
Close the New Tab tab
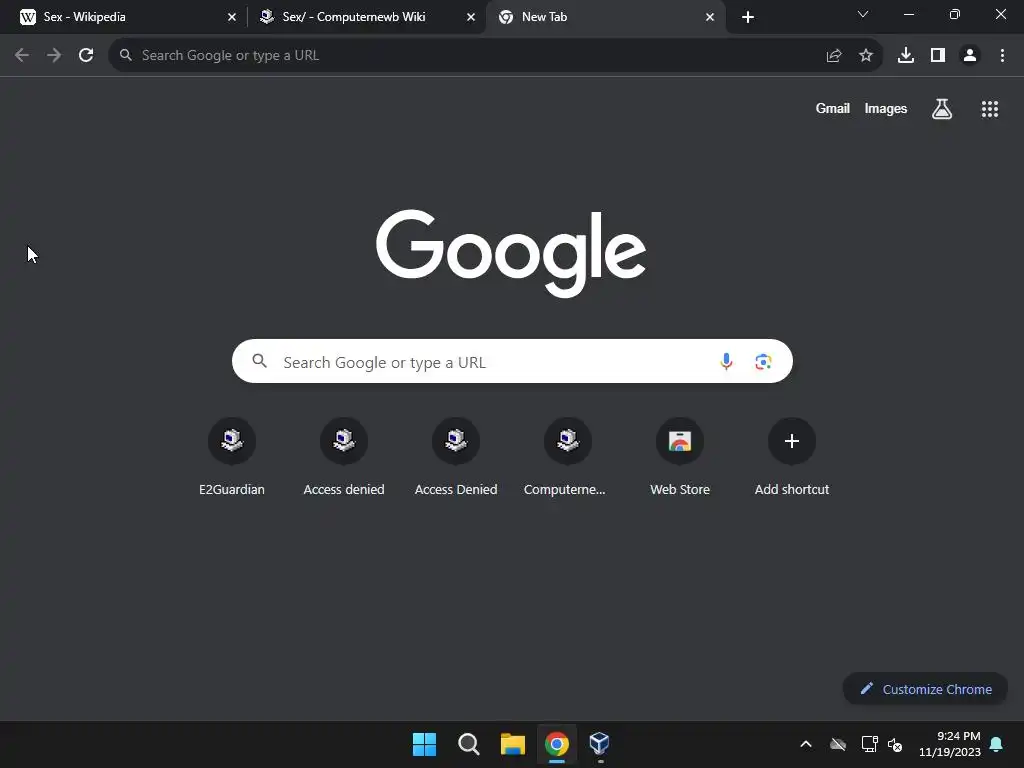coord(710,17)
